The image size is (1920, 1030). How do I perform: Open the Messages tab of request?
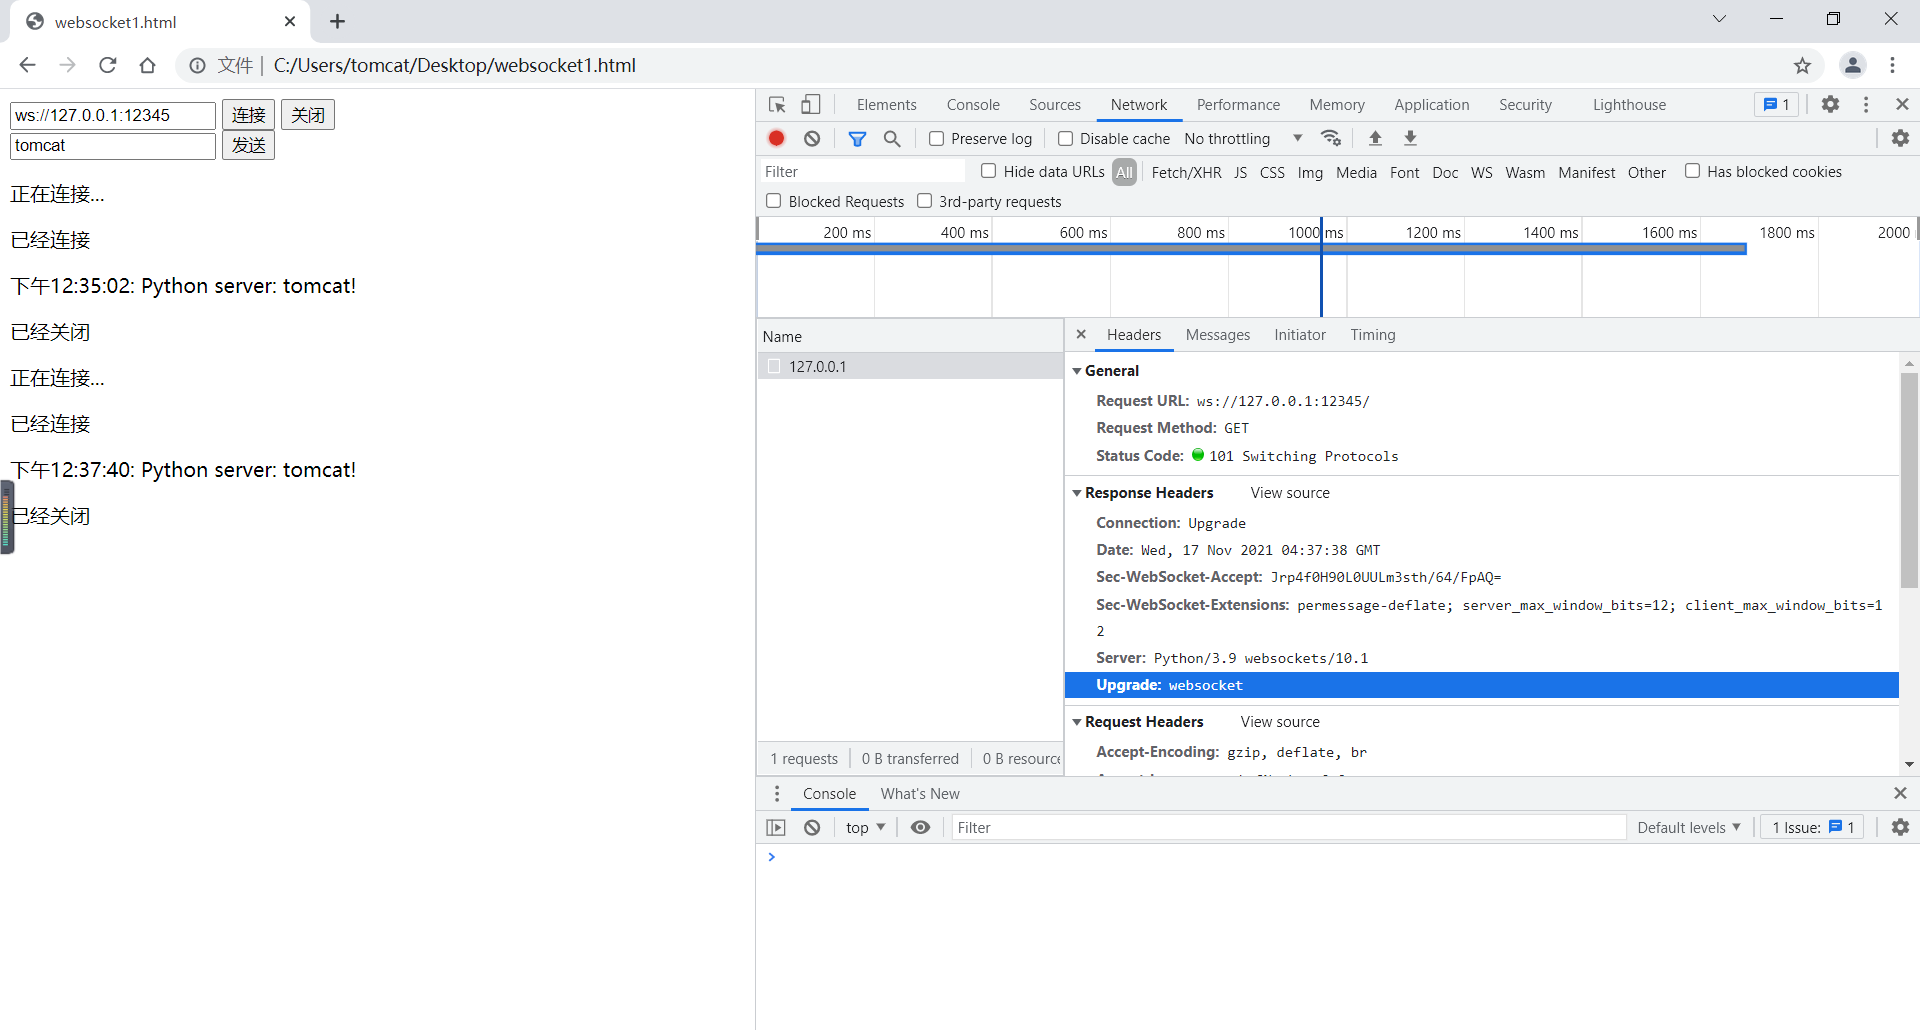click(x=1217, y=335)
